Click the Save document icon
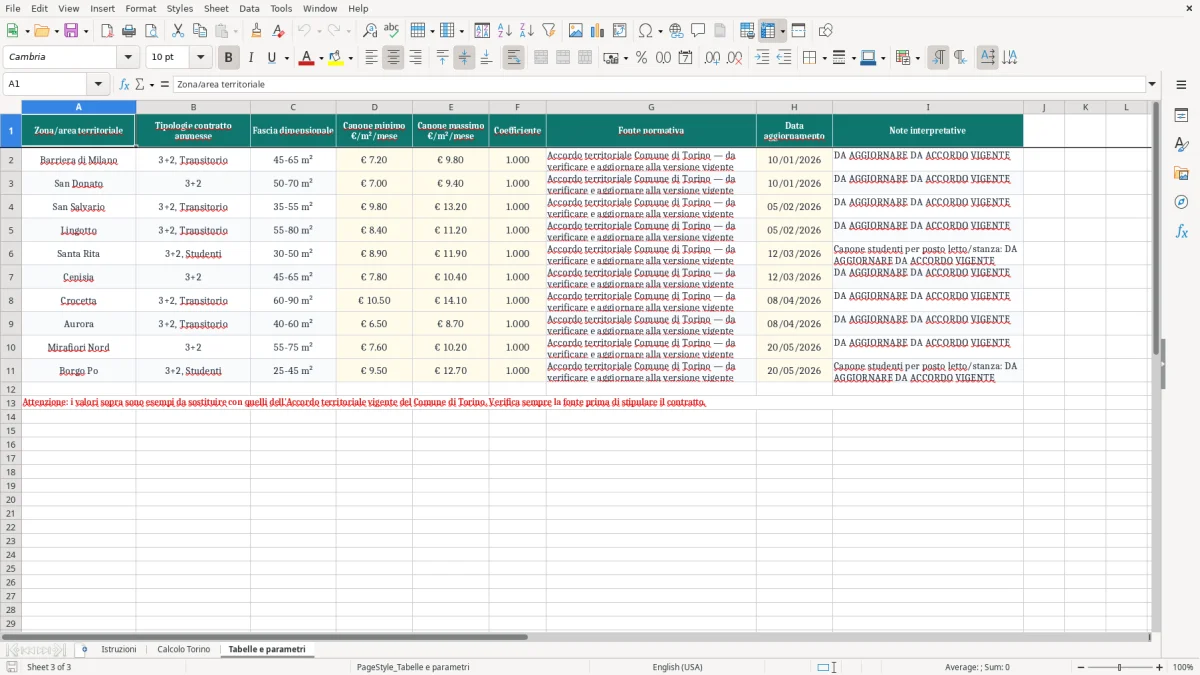The width and height of the screenshot is (1200, 675). (x=71, y=31)
